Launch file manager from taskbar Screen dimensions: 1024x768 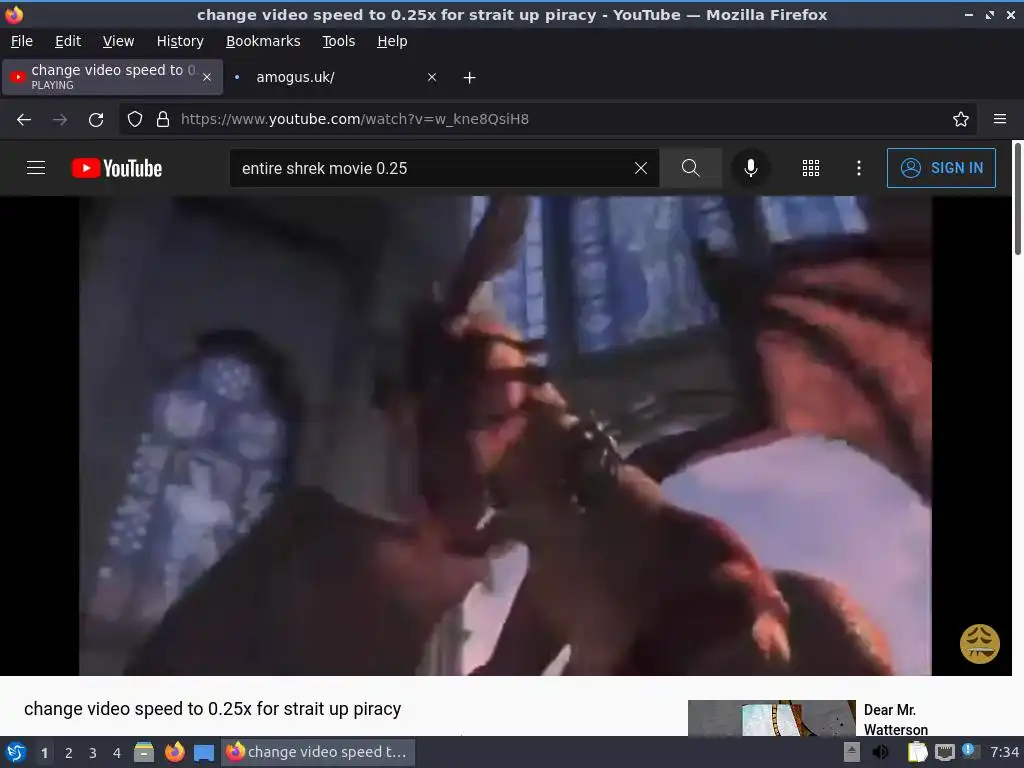[x=144, y=752]
